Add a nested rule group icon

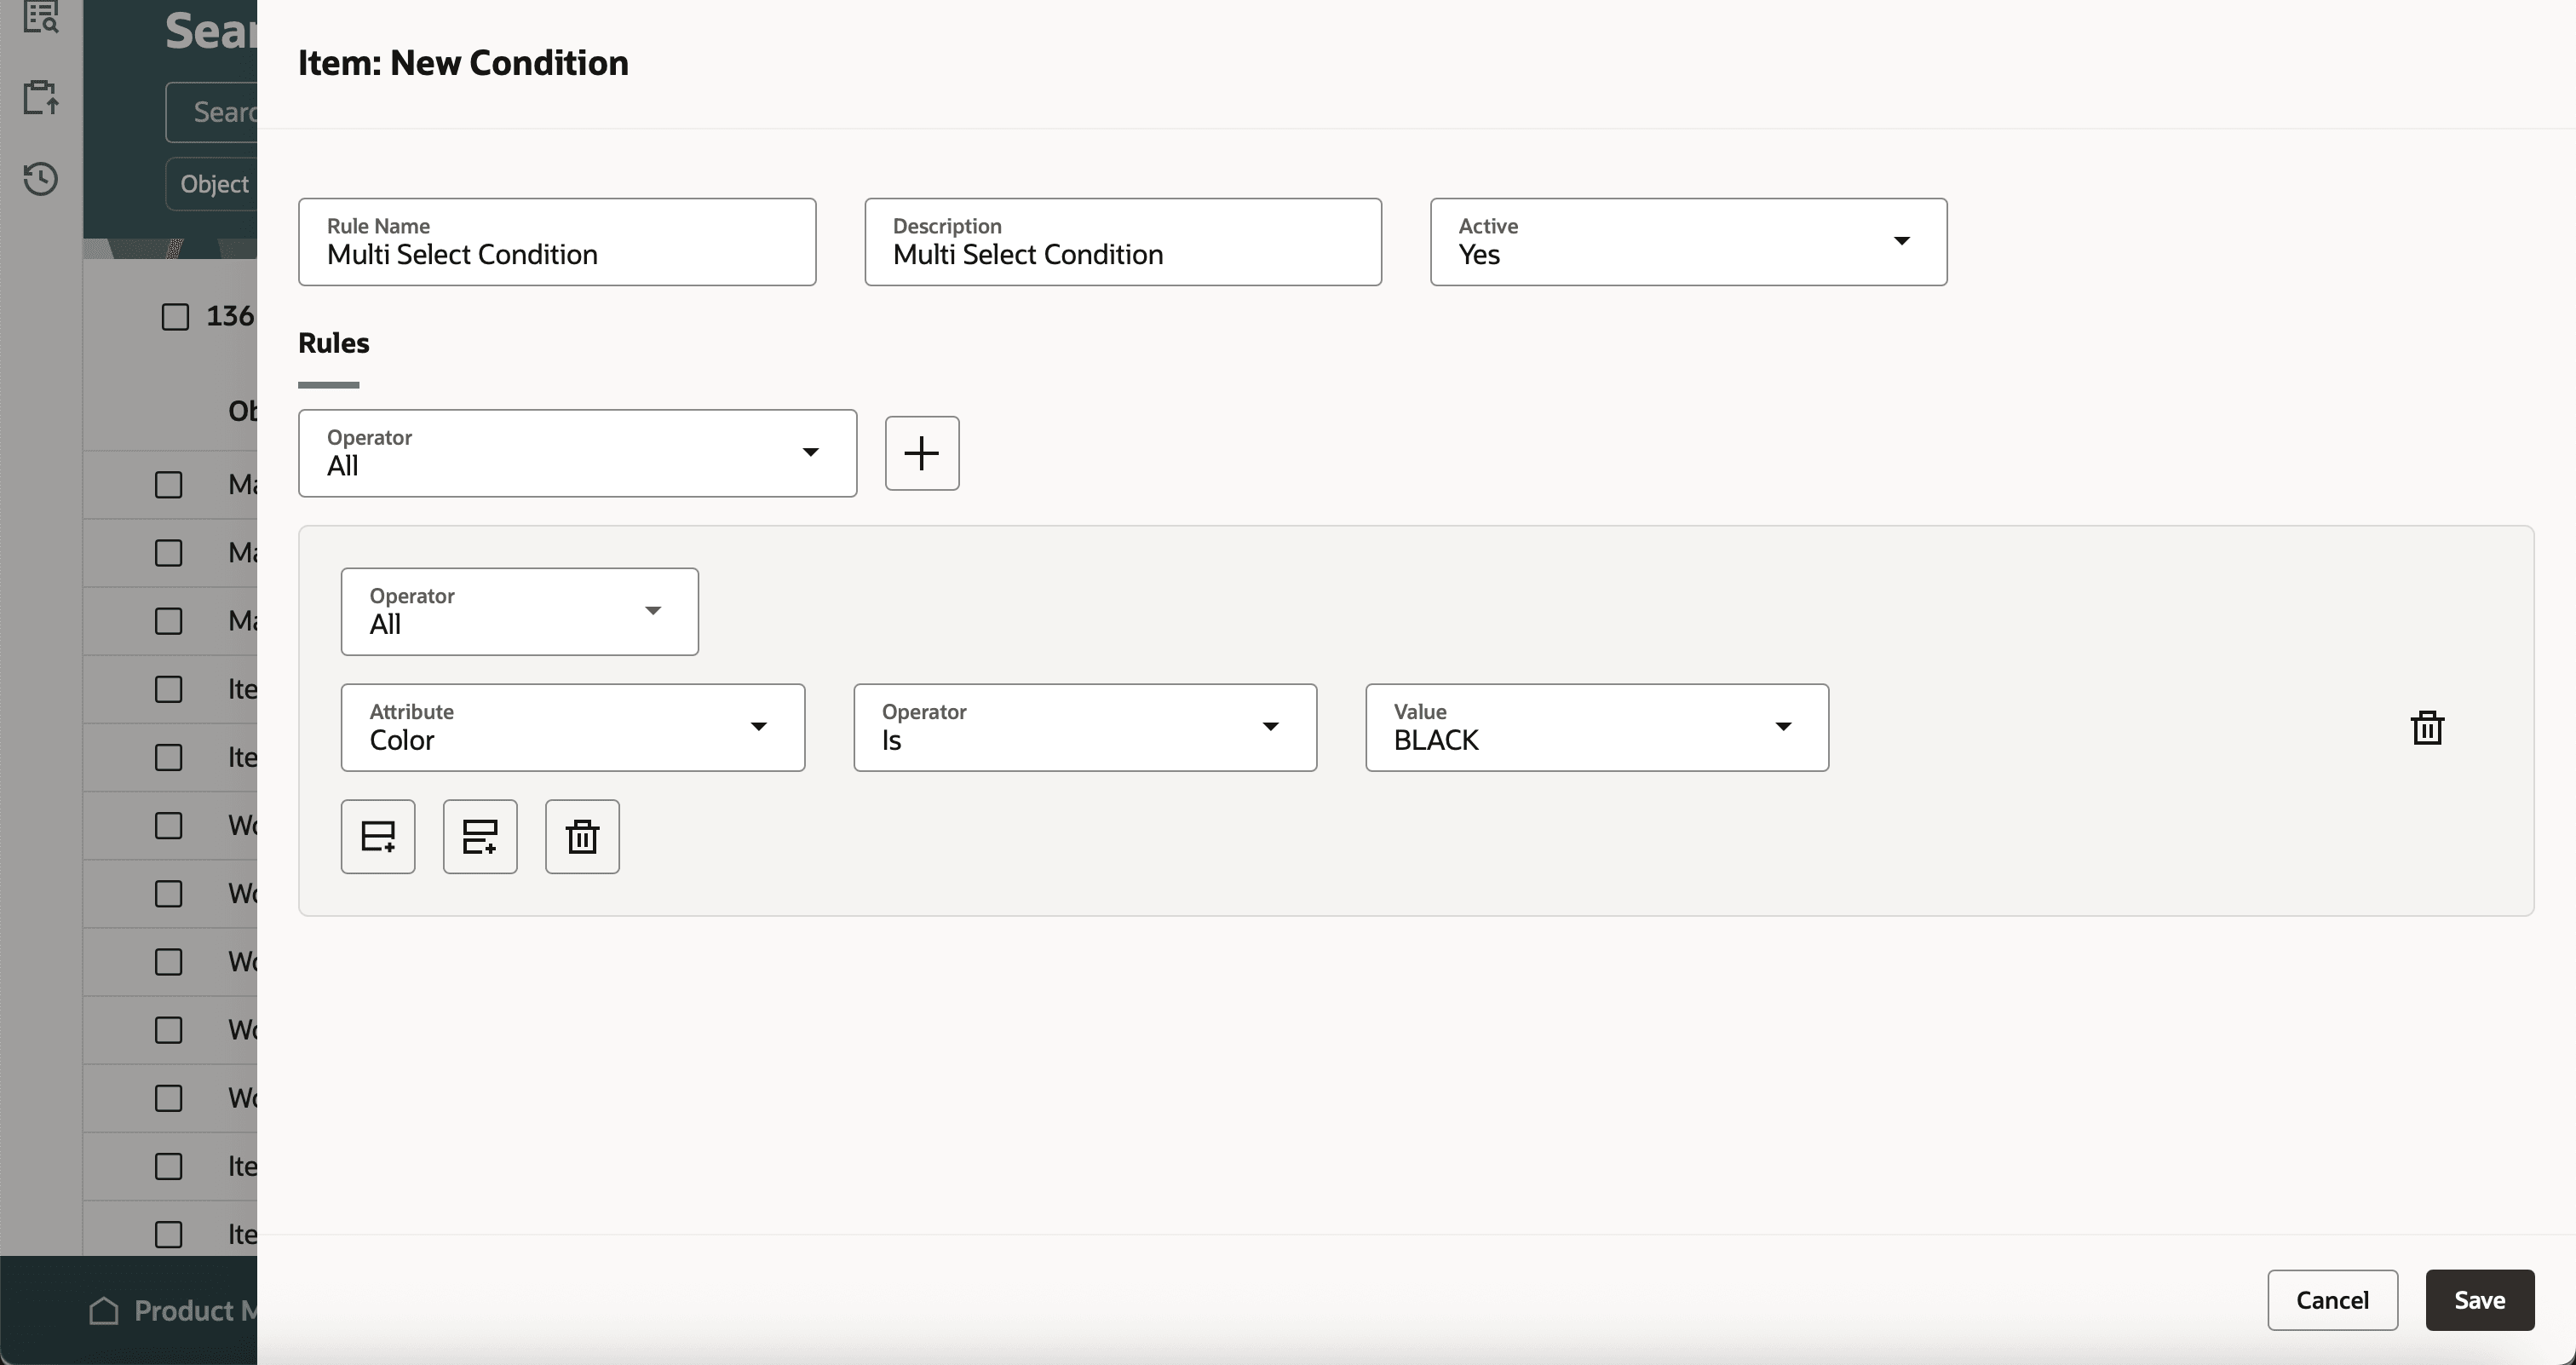pos(480,836)
